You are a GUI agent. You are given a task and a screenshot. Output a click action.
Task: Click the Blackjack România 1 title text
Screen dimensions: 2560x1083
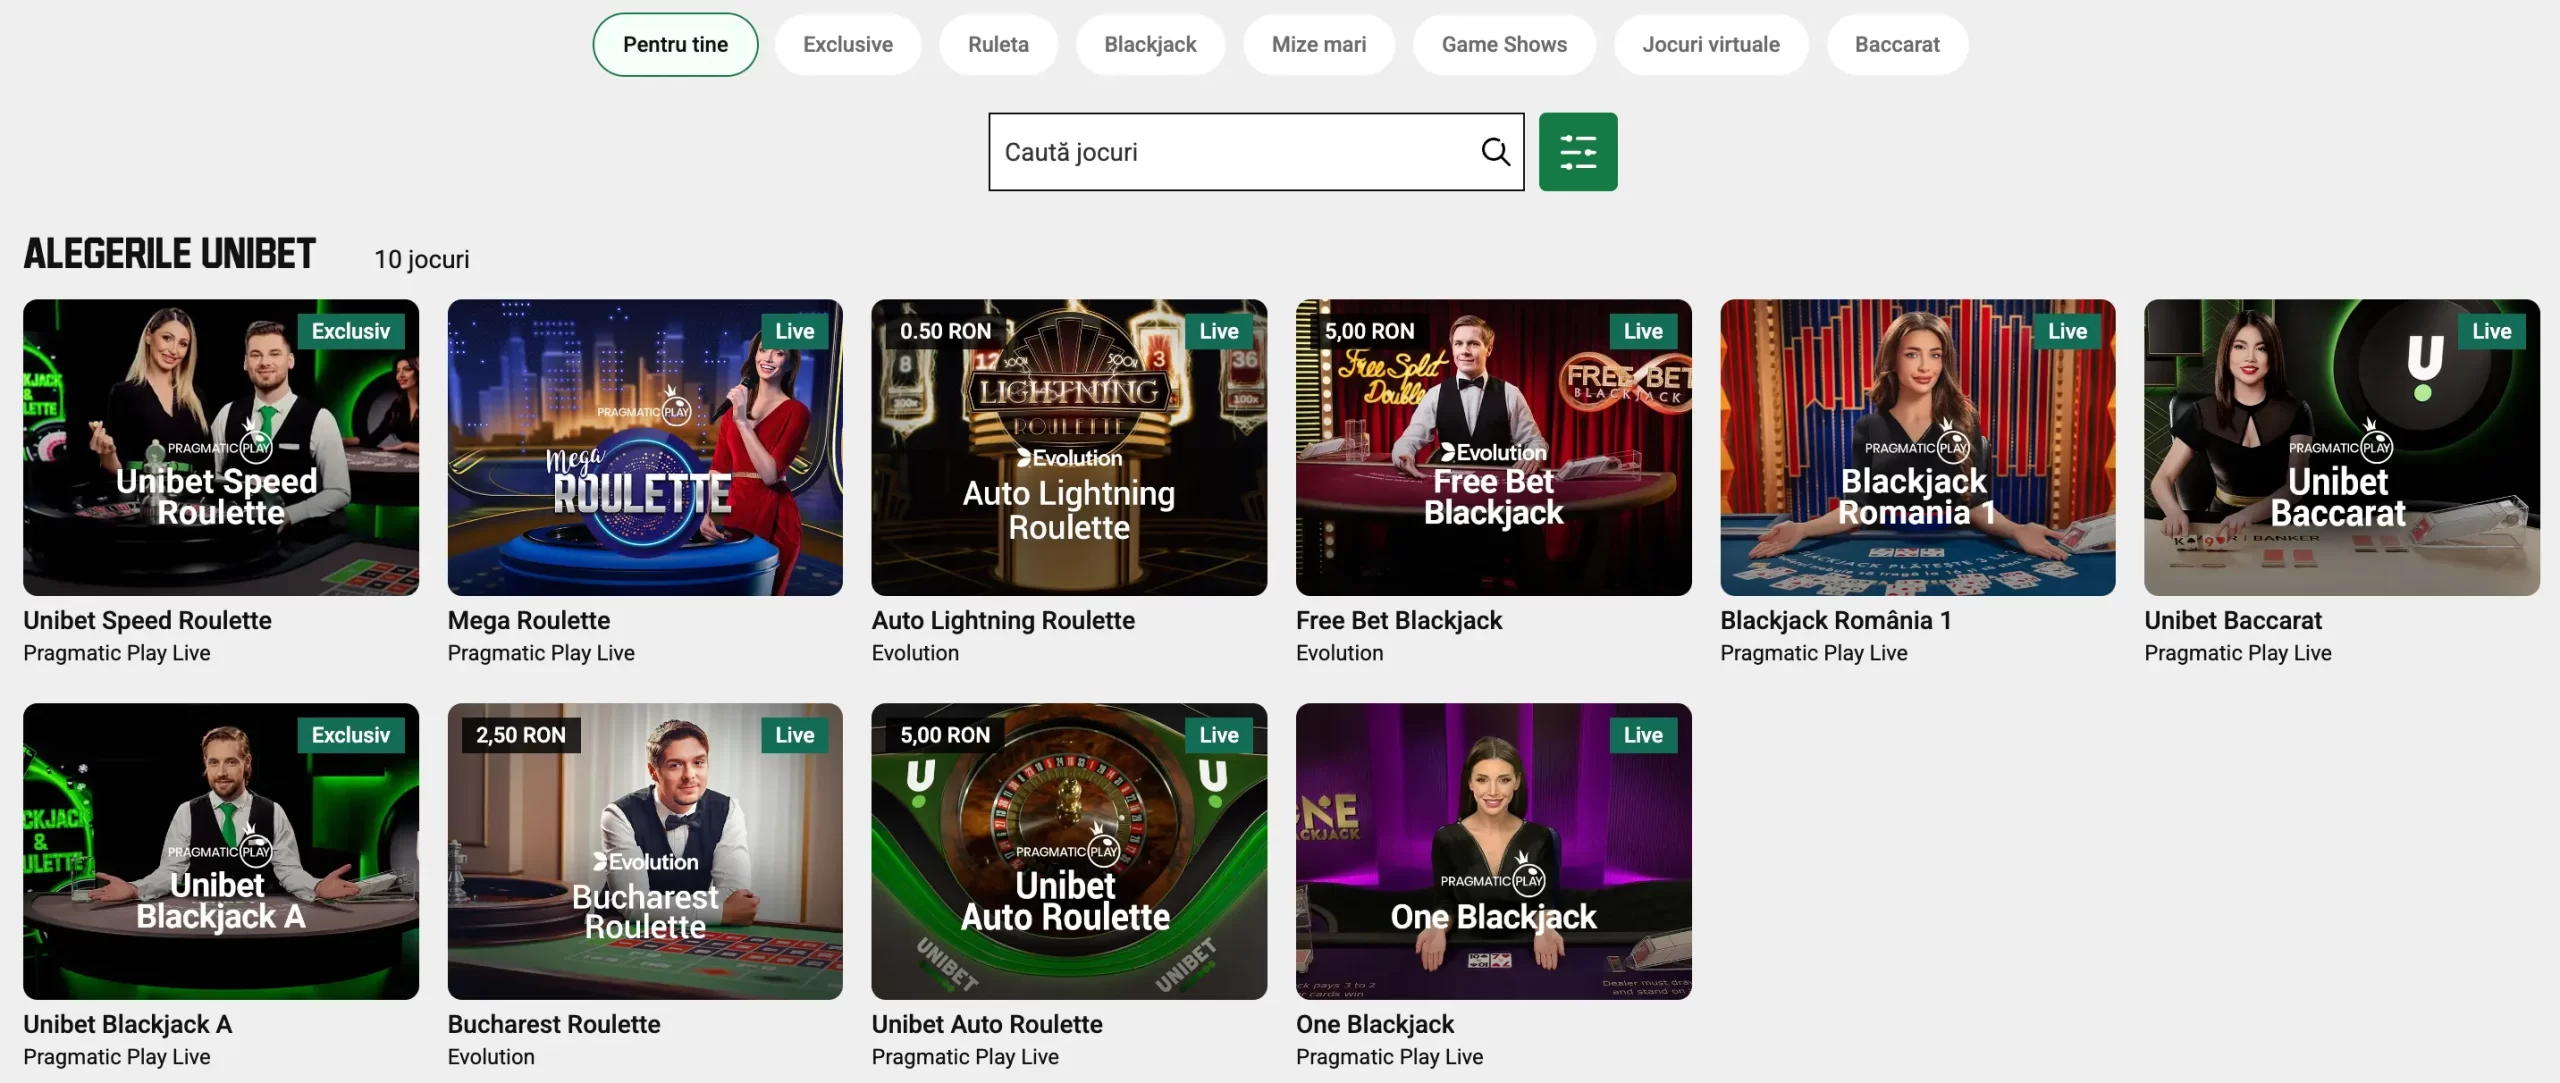[x=1836, y=621]
